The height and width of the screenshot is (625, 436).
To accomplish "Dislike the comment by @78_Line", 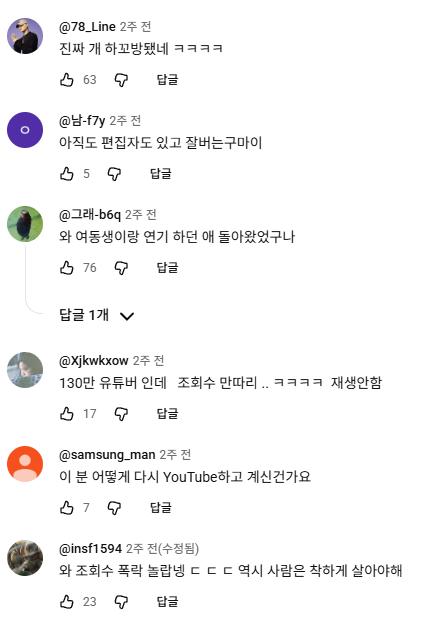I will (x=121, y=80).
